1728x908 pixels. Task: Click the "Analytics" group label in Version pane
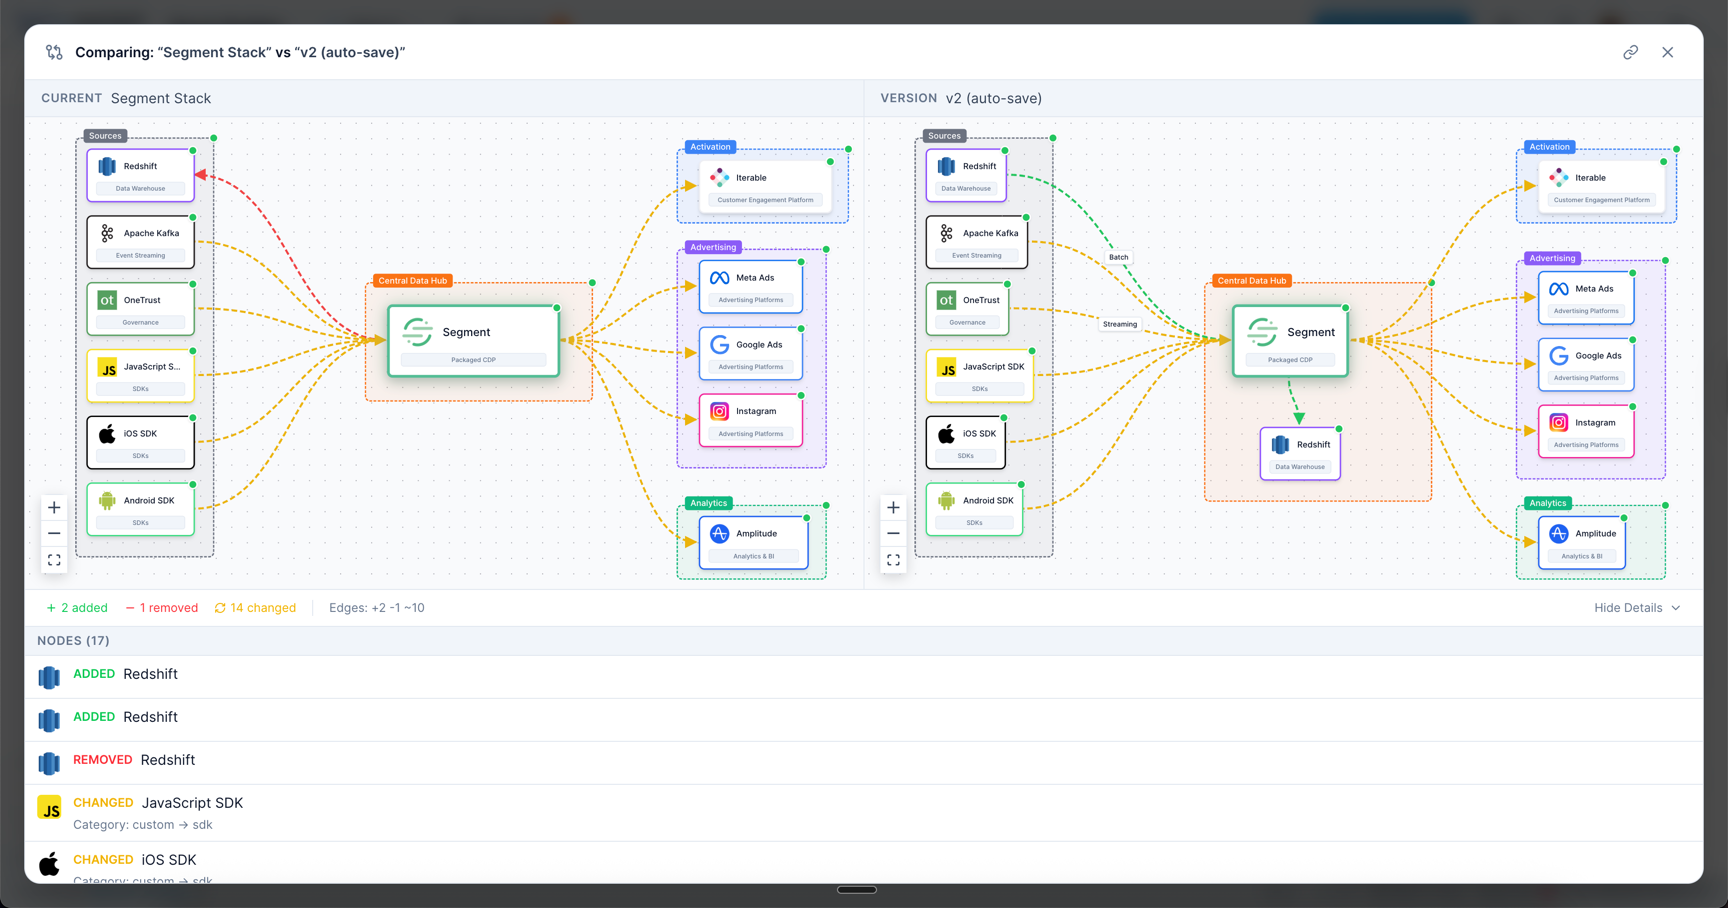point(1548,503)
